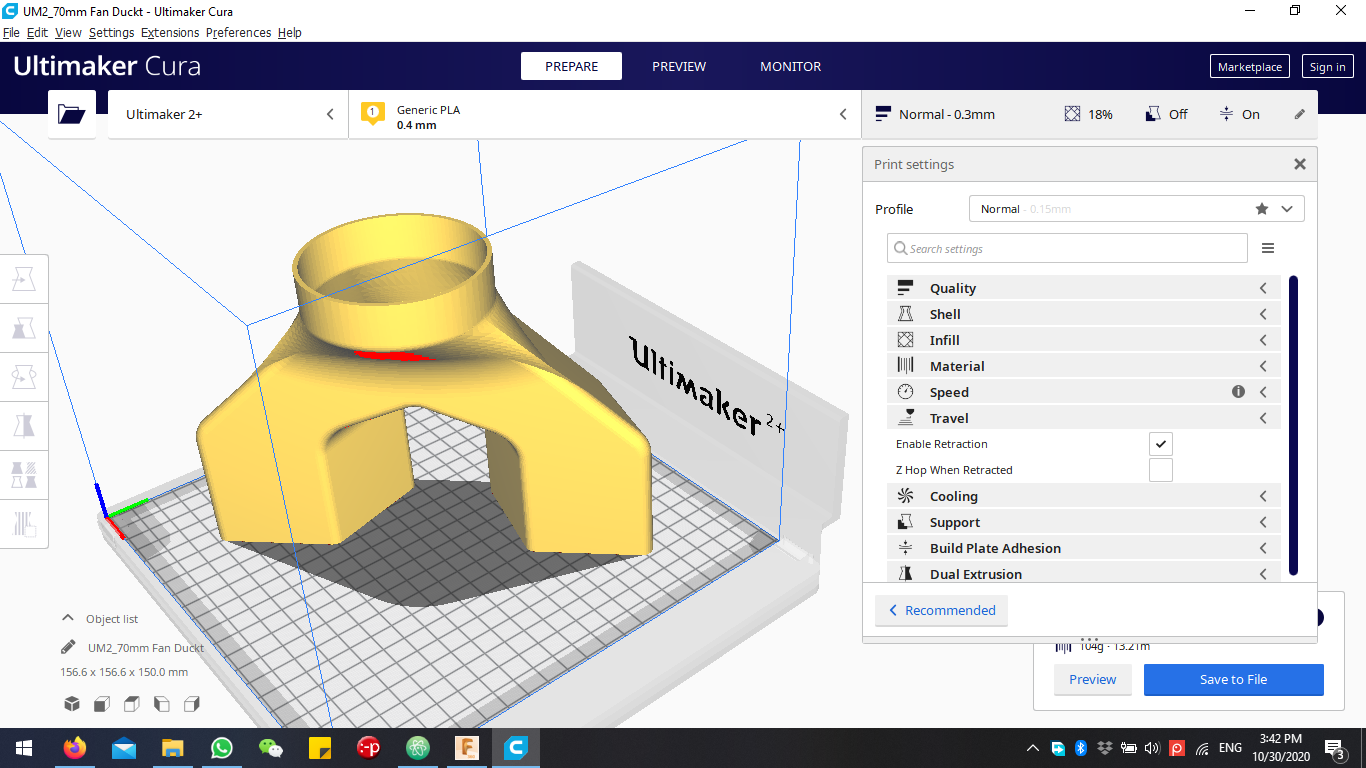The image size is (1366, 768).
Task: Close the Print settings panel
Action: click(1300, 164)
